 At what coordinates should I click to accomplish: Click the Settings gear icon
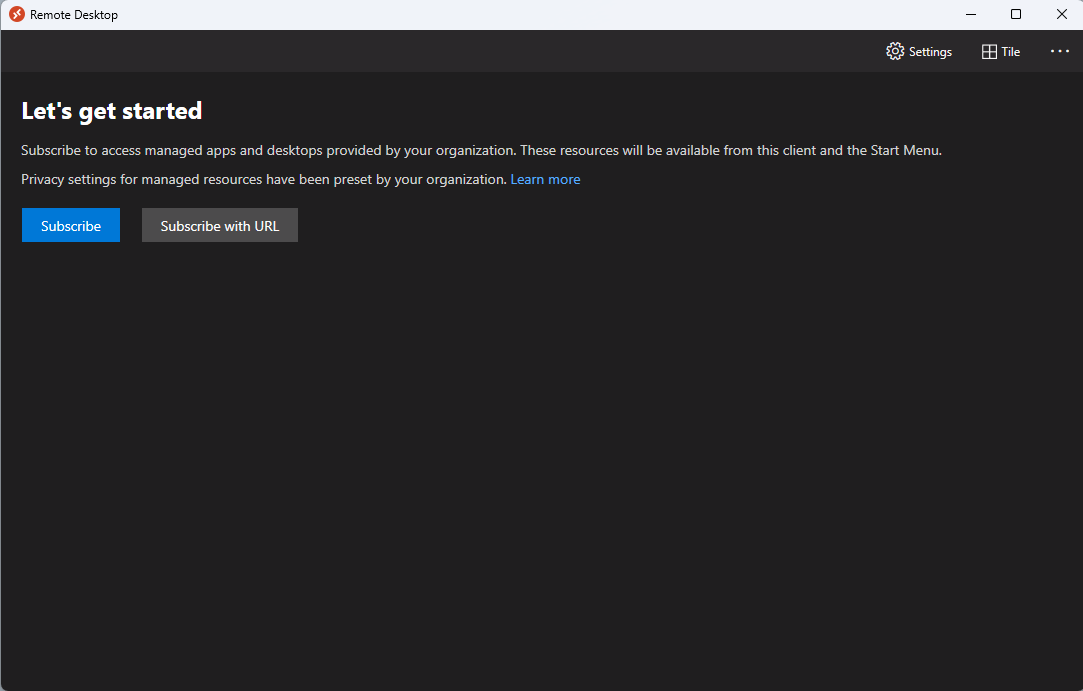(895, 51)
